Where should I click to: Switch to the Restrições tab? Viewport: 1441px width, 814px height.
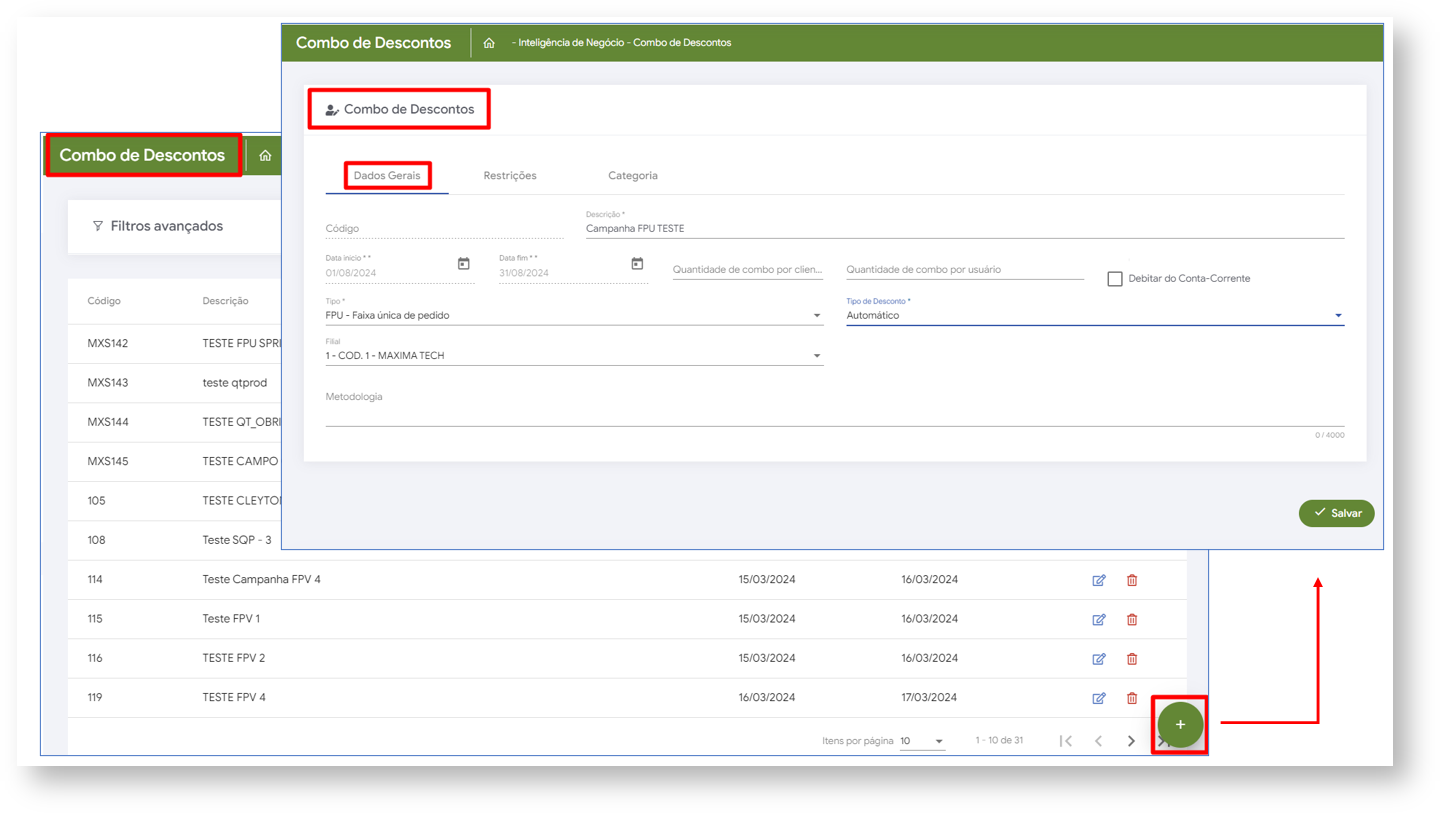click(x=510, y=176)
